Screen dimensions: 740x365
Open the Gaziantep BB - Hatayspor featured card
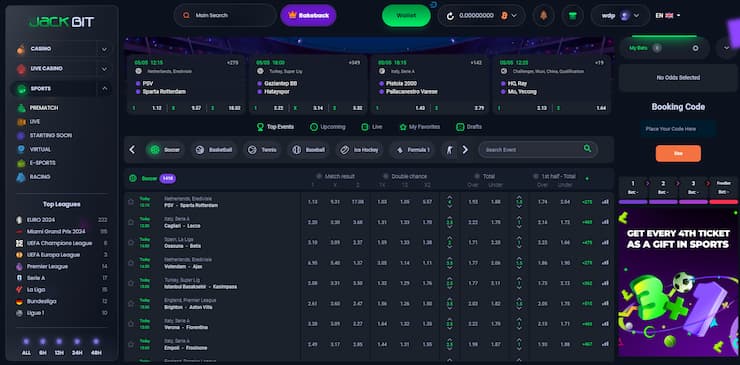[307, 85]
